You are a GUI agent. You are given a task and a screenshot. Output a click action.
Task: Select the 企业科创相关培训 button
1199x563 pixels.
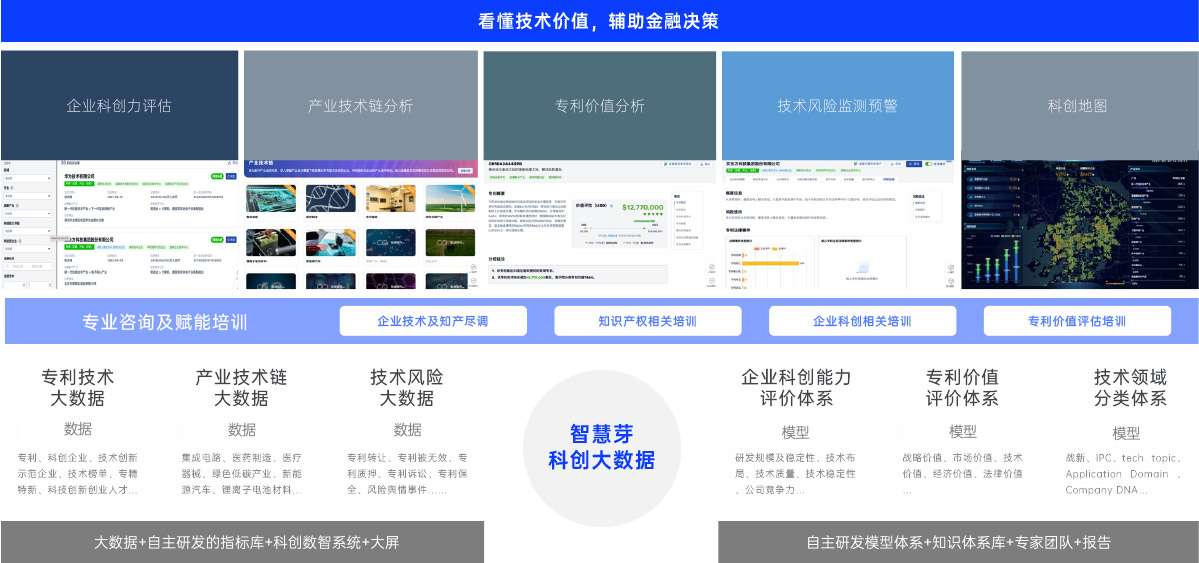coord(862,321)
